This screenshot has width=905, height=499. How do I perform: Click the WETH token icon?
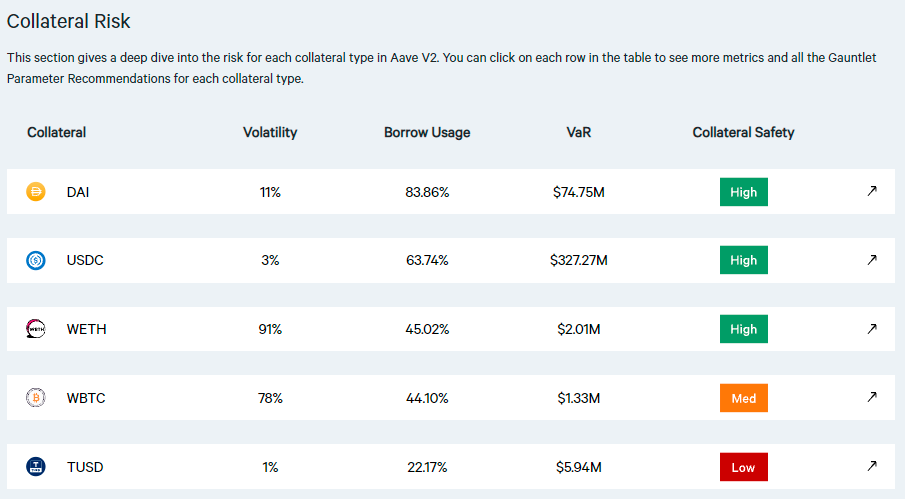click(x=36, y=329)
